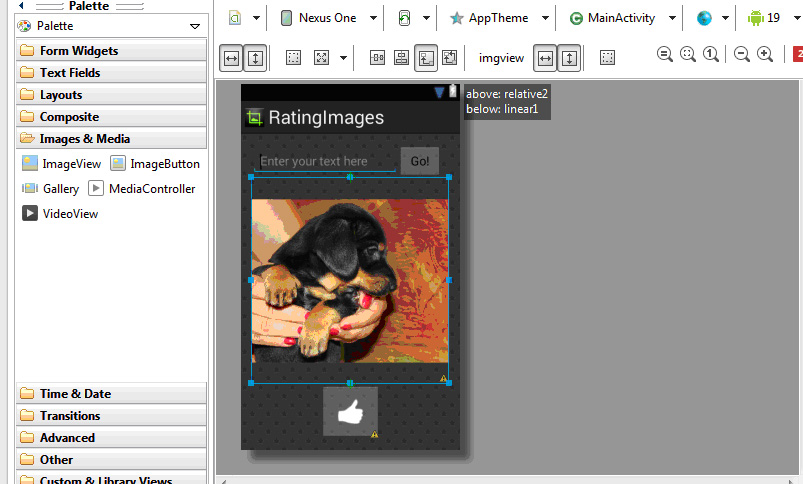The width and height of the screenshot is (803, 484).
Task: Expand the Advanced palette category
Action: [x=112, y=437]
